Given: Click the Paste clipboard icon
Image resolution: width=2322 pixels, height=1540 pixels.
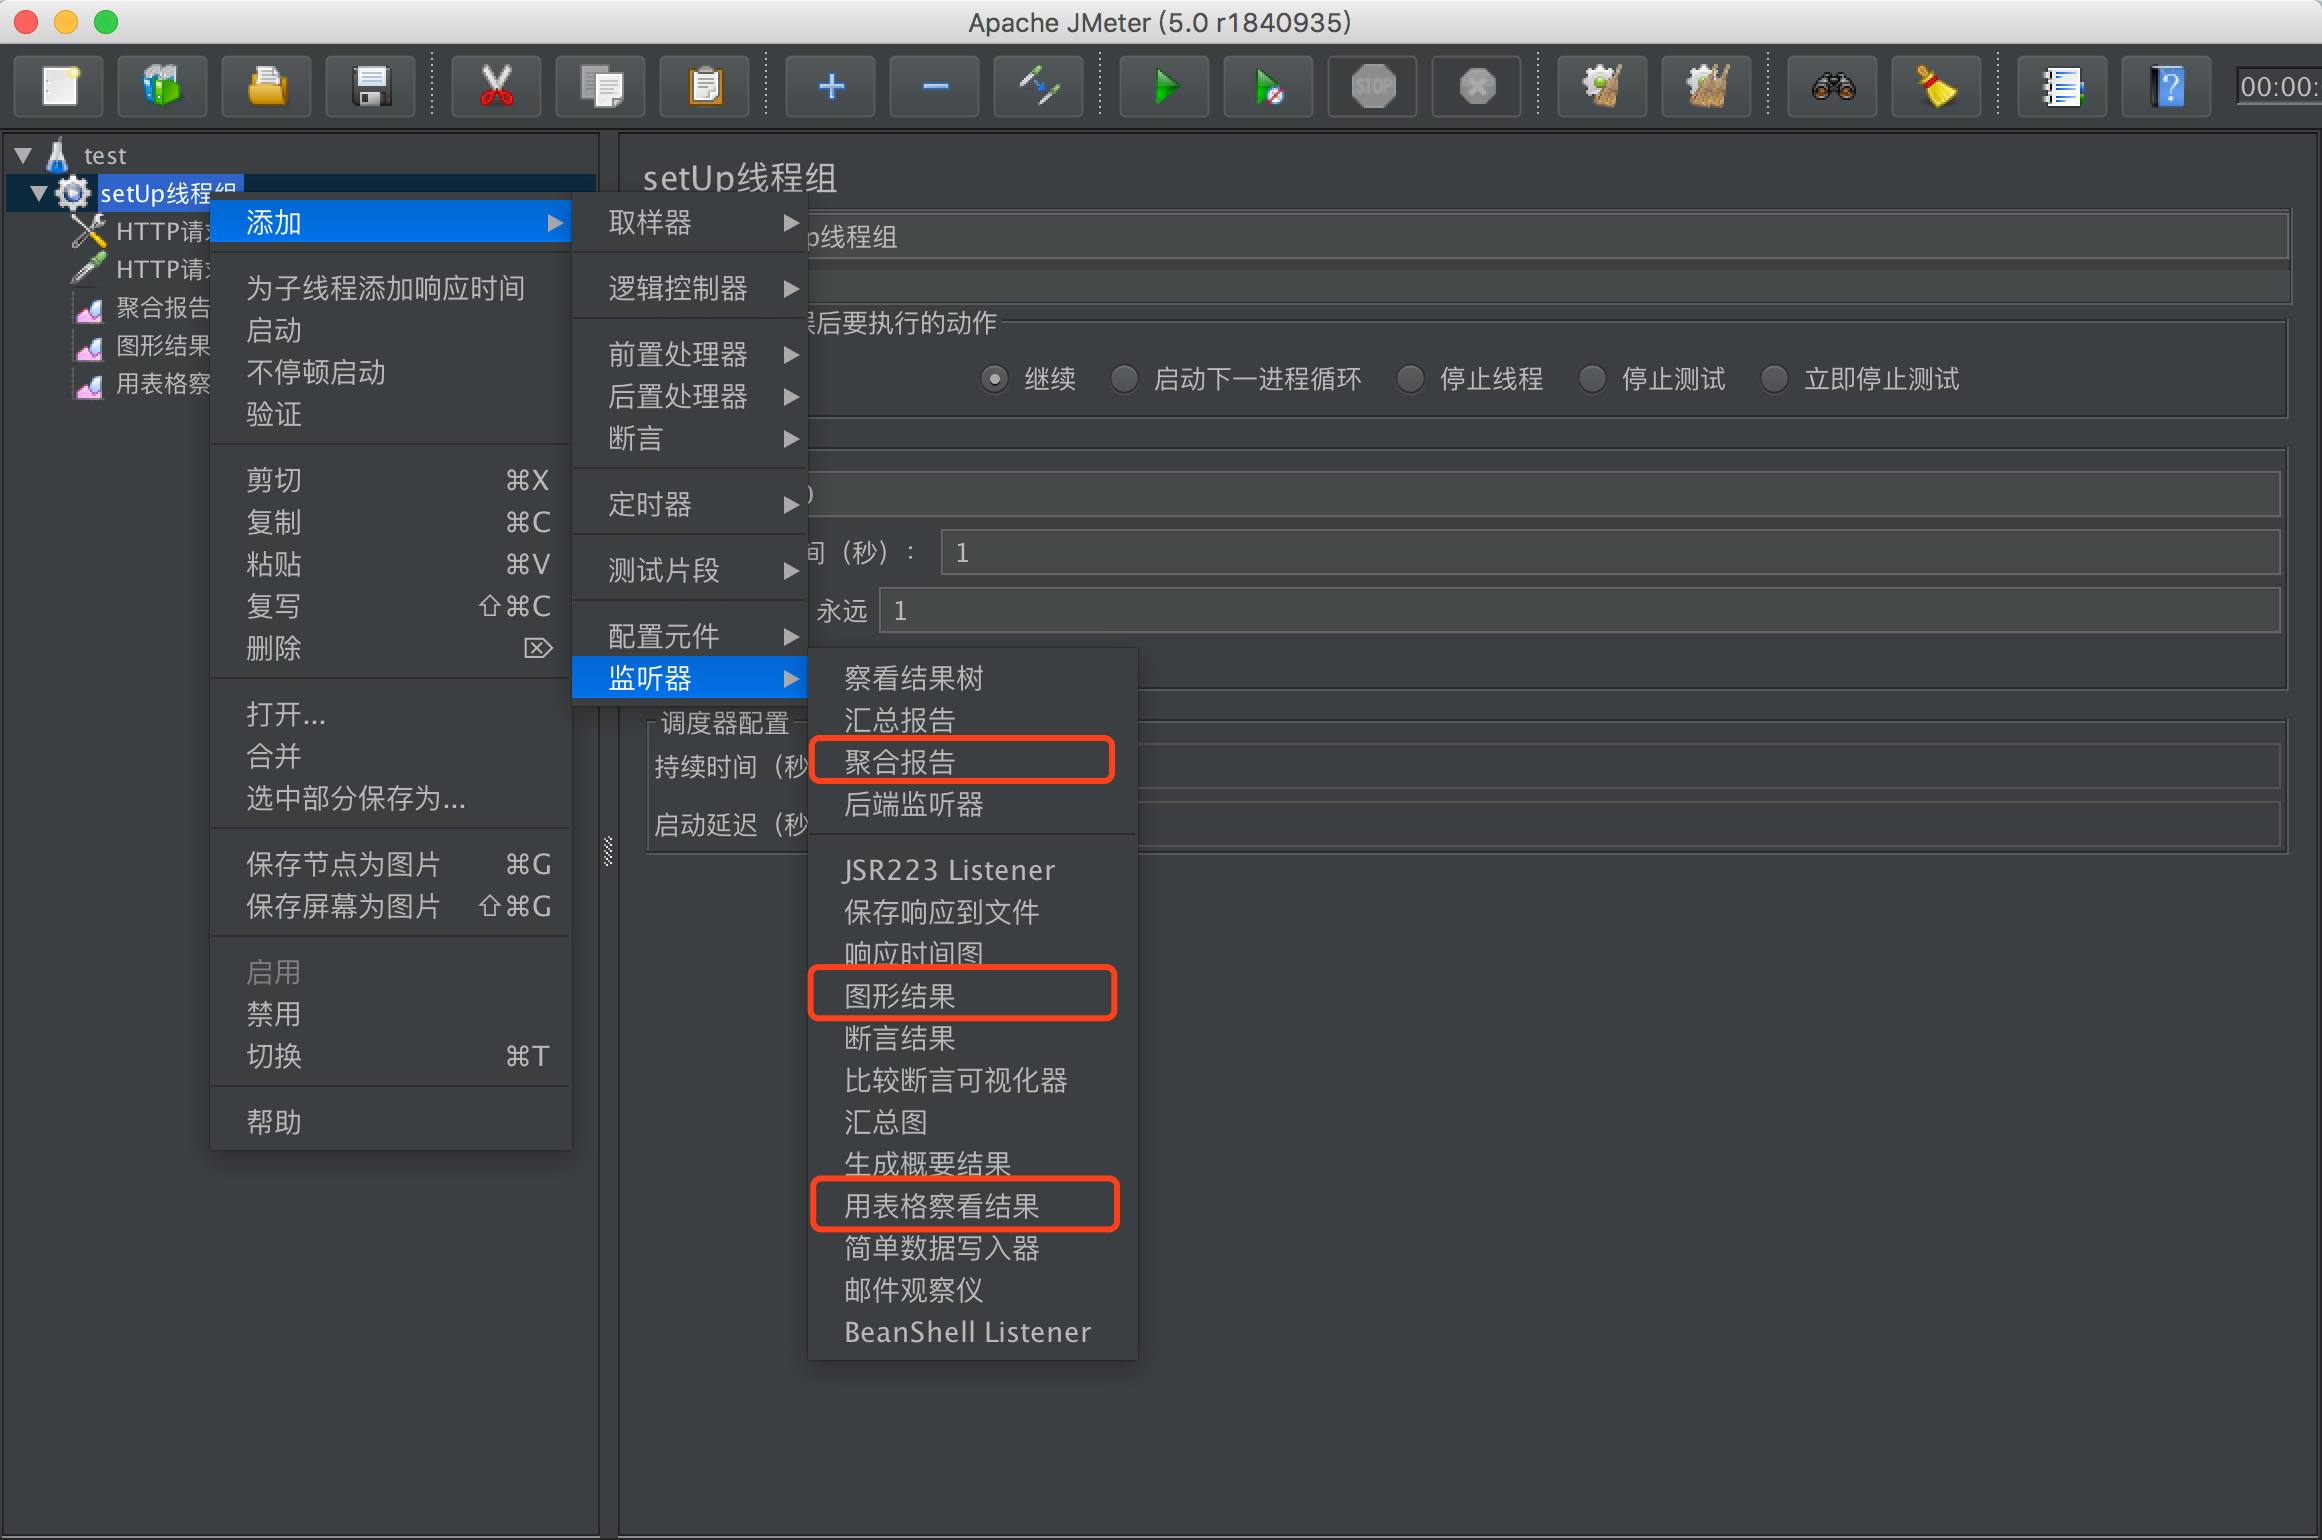Looking at the screenshot, I should tap(705, 86).
